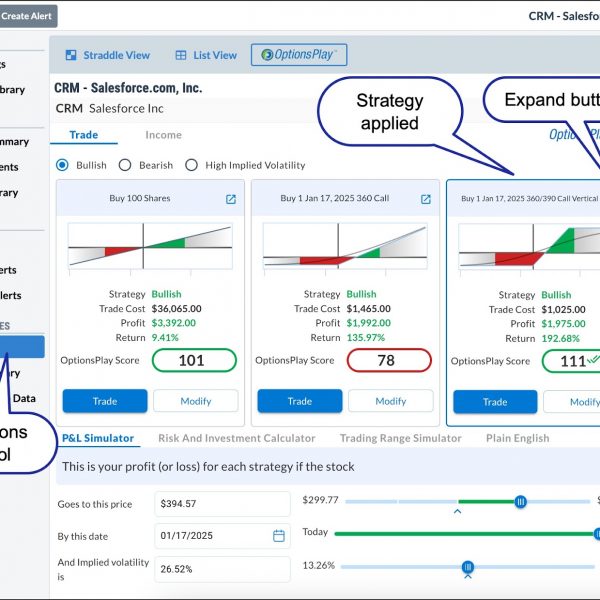The width and height of the screenshot is (600, 600).
Task: Click the List View table icon
Action: (181, 55)
